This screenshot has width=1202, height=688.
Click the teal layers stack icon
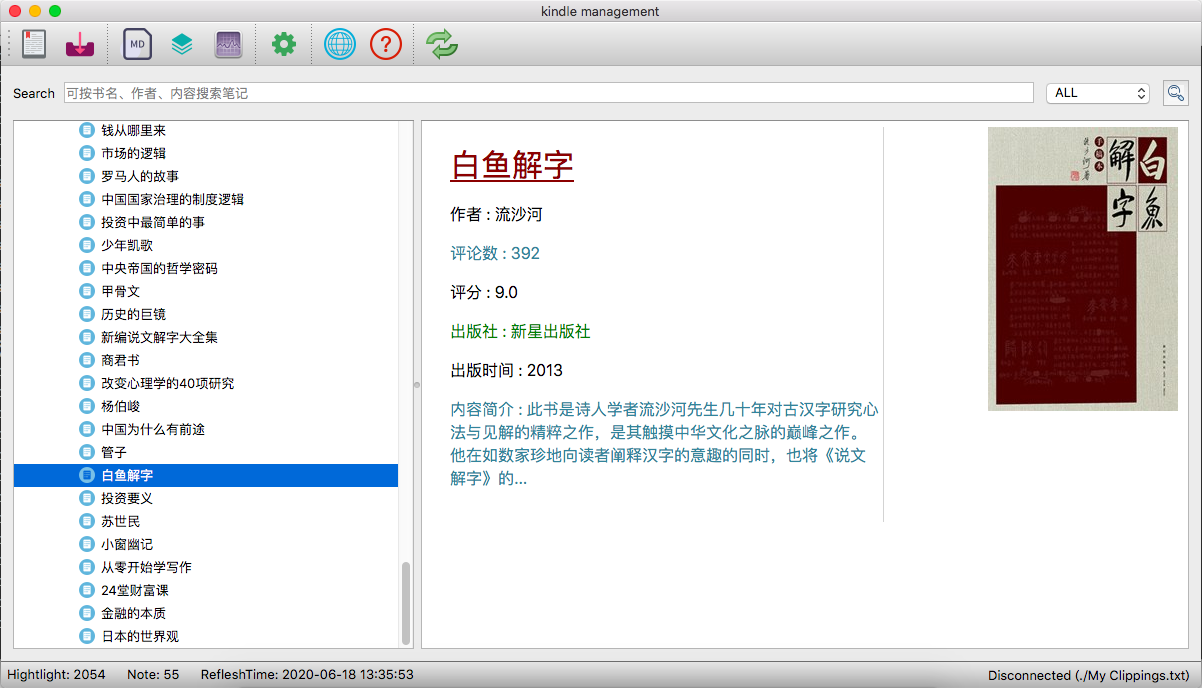click(x=182, y=44)
